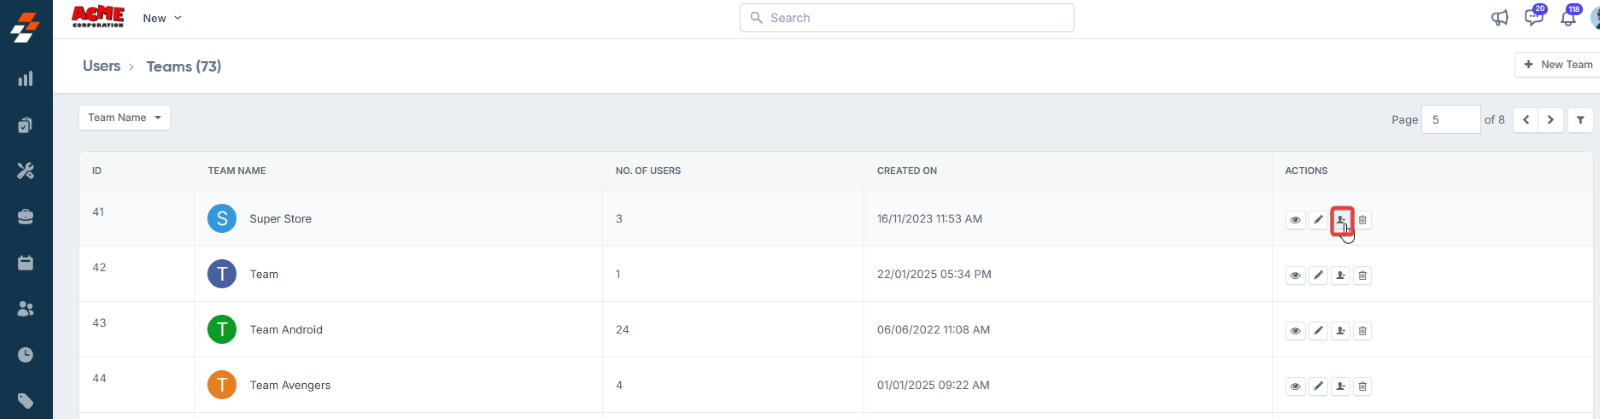Open the dashboard chart icon in sidebar
This screenshot has height=419, width=1600.
pos(26,79)
